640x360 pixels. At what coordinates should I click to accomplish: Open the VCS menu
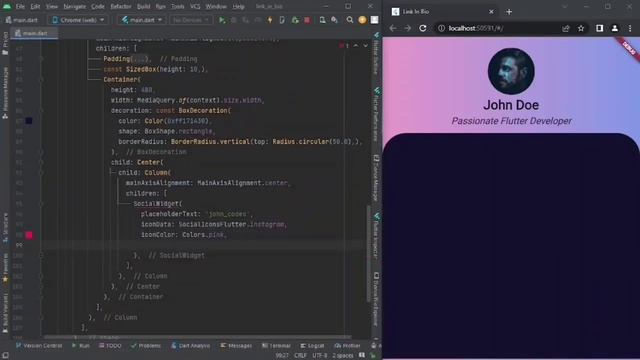click(x=195, y=7)
